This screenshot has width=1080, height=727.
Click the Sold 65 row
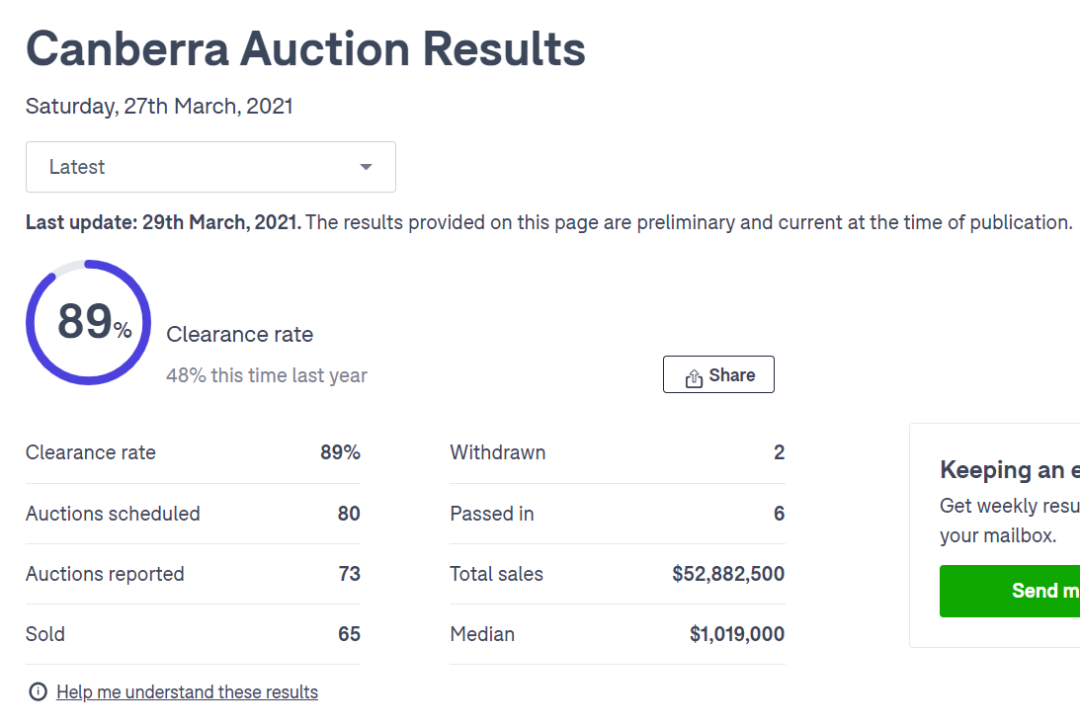193,634
